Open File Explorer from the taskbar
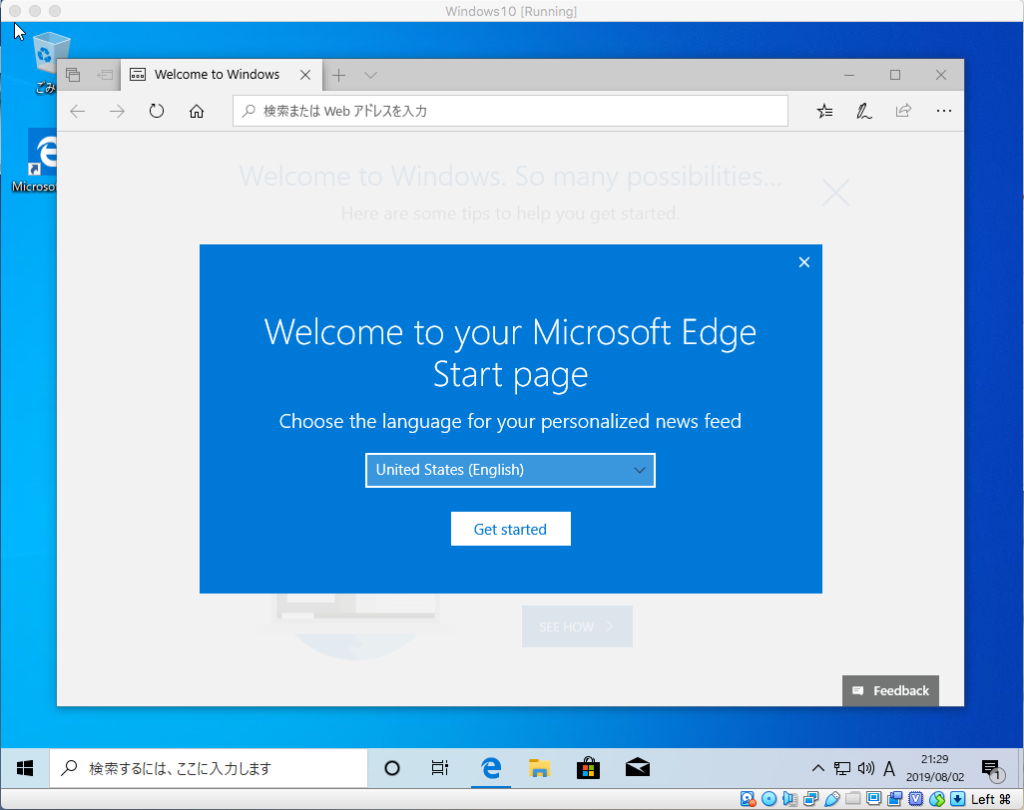1024x810 pixels. click(539, 768)
